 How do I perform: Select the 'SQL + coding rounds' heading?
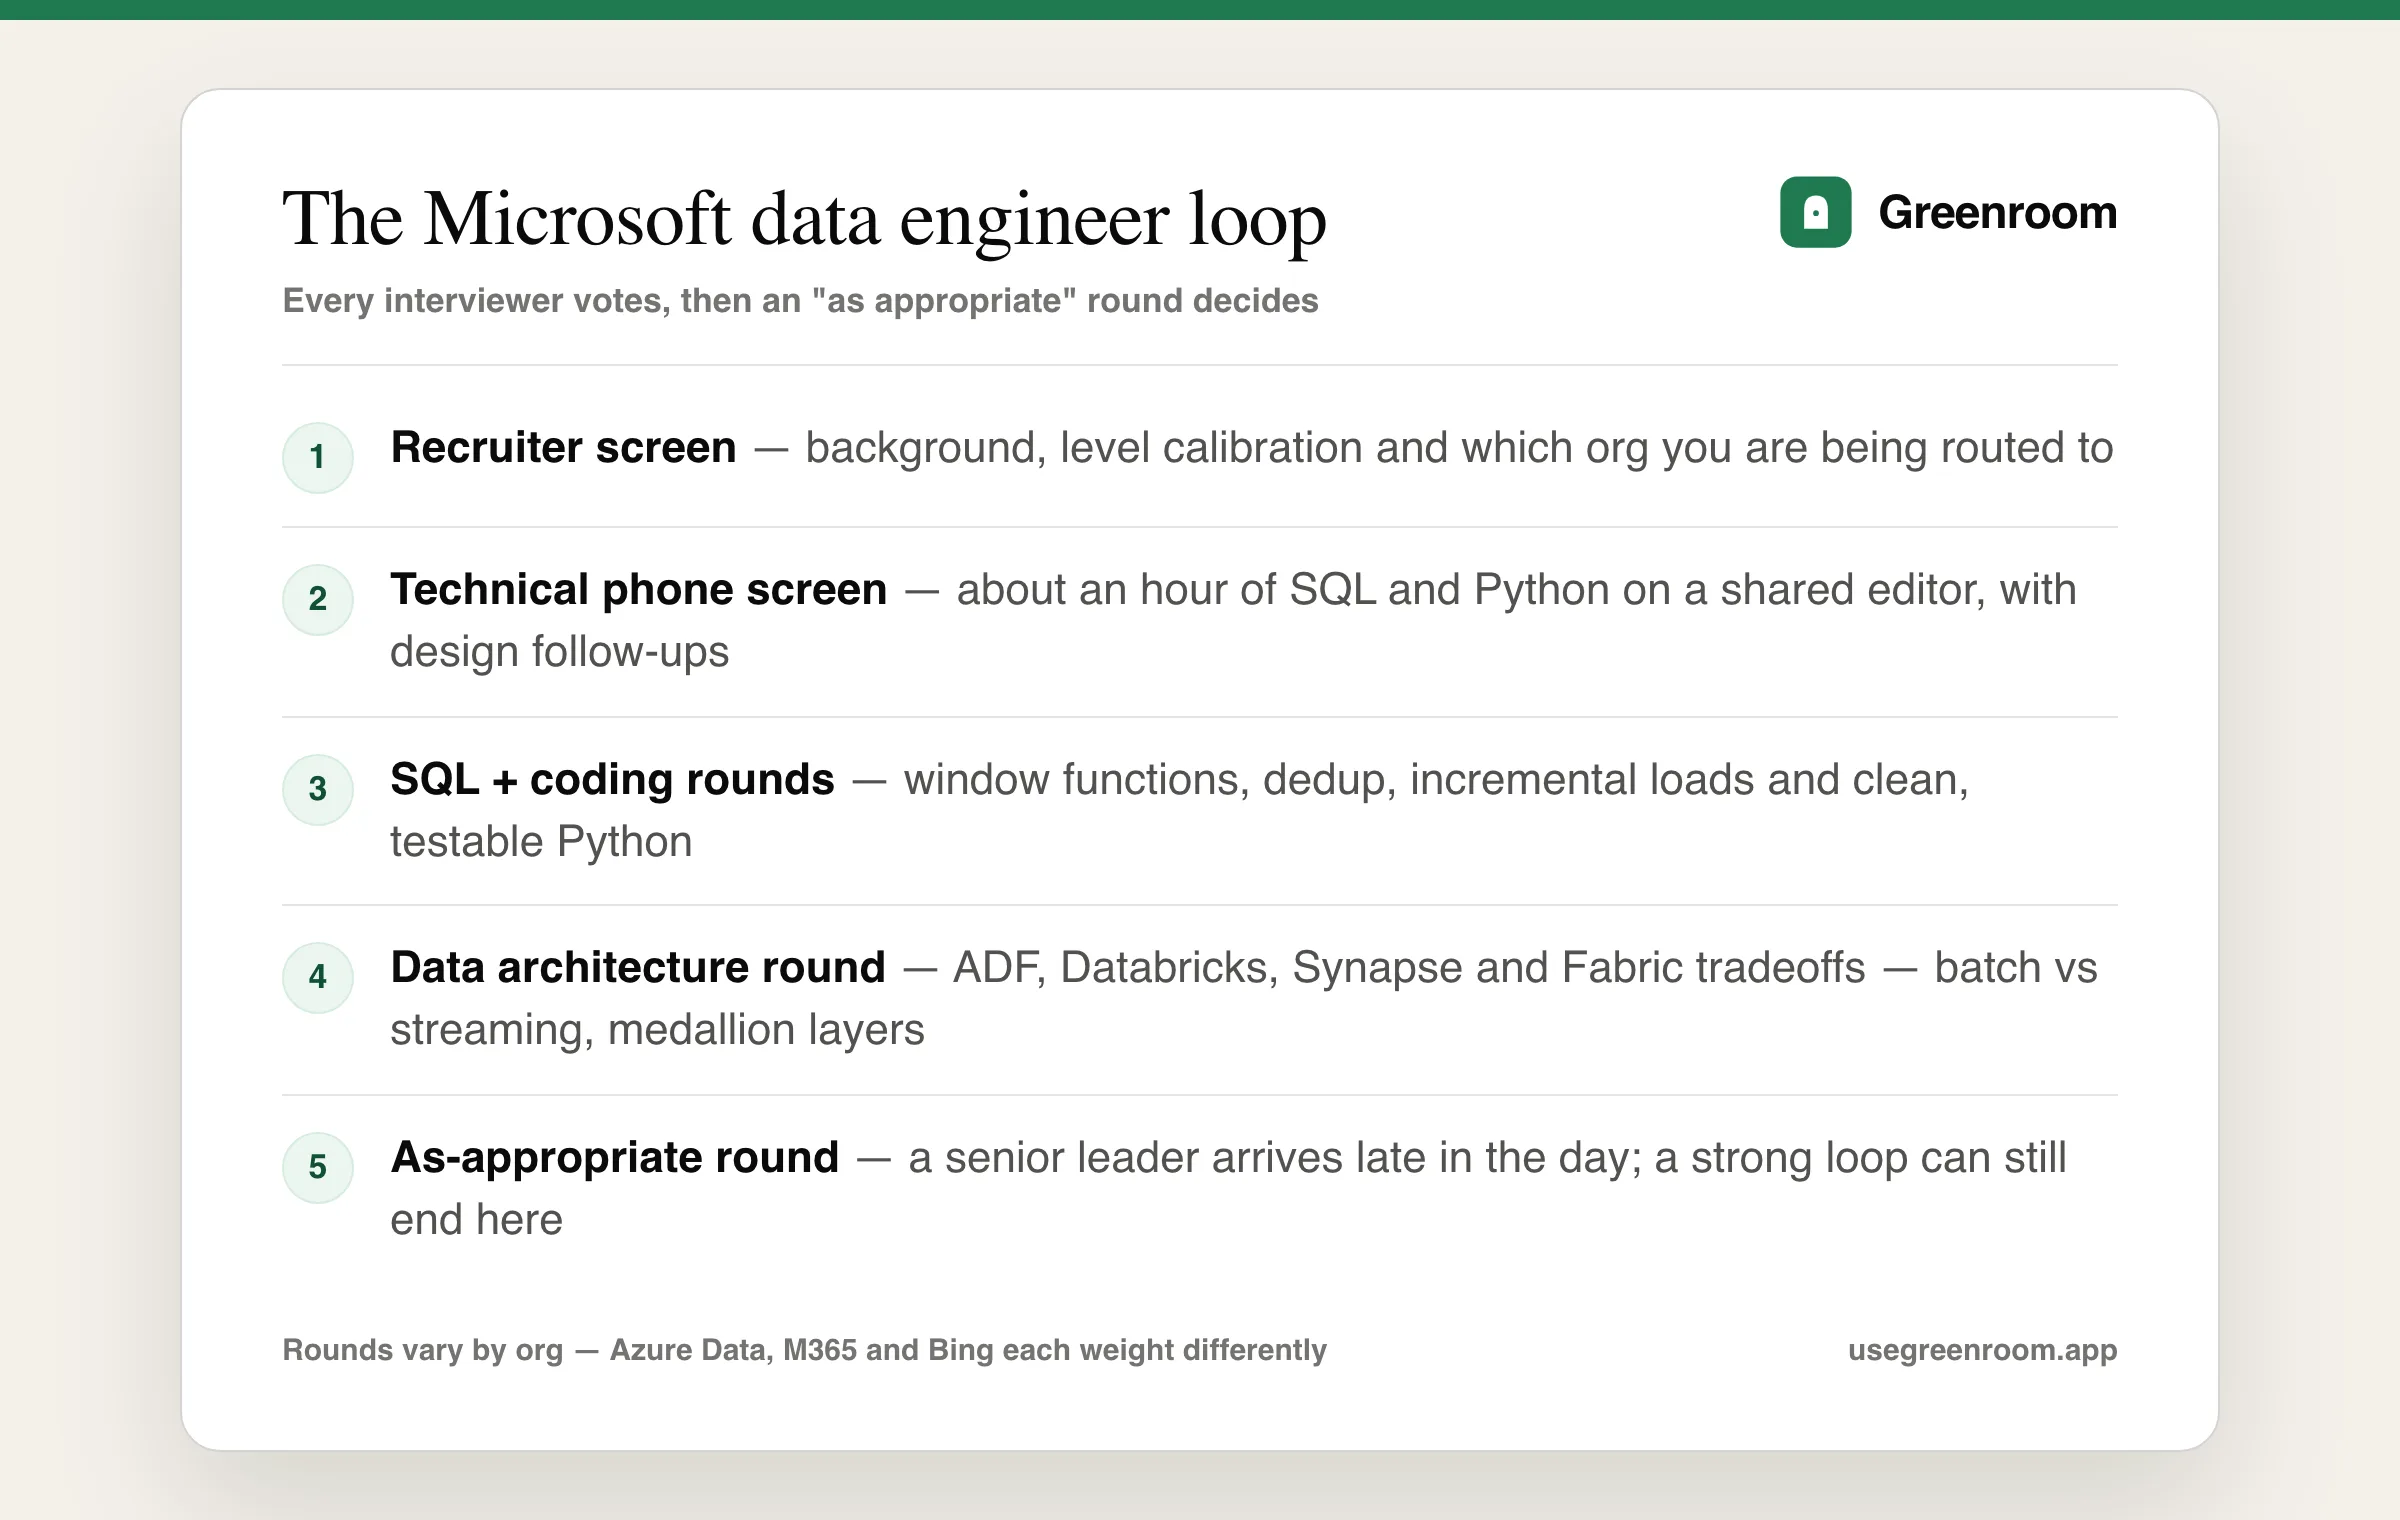click(x=612, y=779)
